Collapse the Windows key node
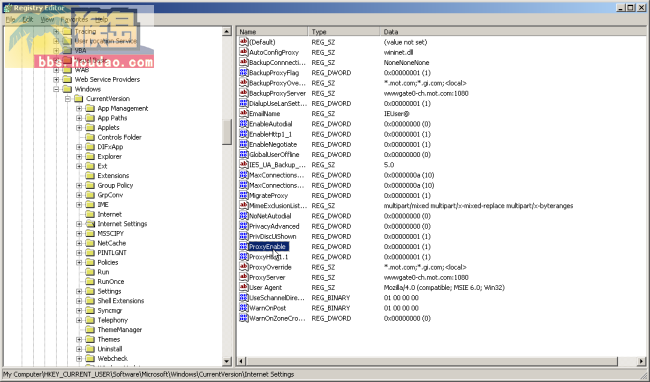 (x=56, y=89)
